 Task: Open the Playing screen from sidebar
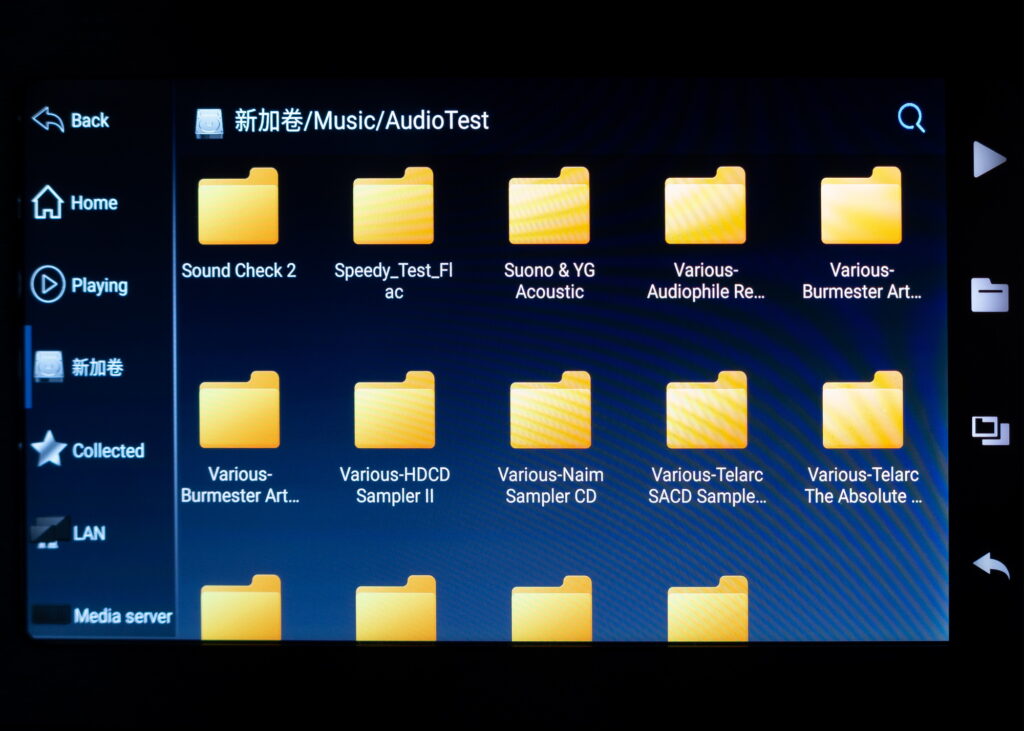(x=79, y=285)
